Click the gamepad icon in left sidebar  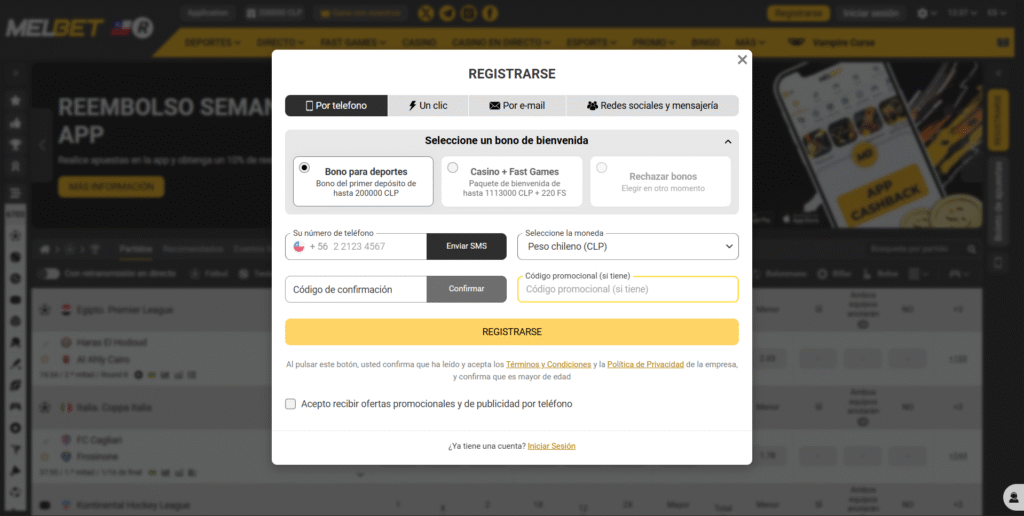16,406
